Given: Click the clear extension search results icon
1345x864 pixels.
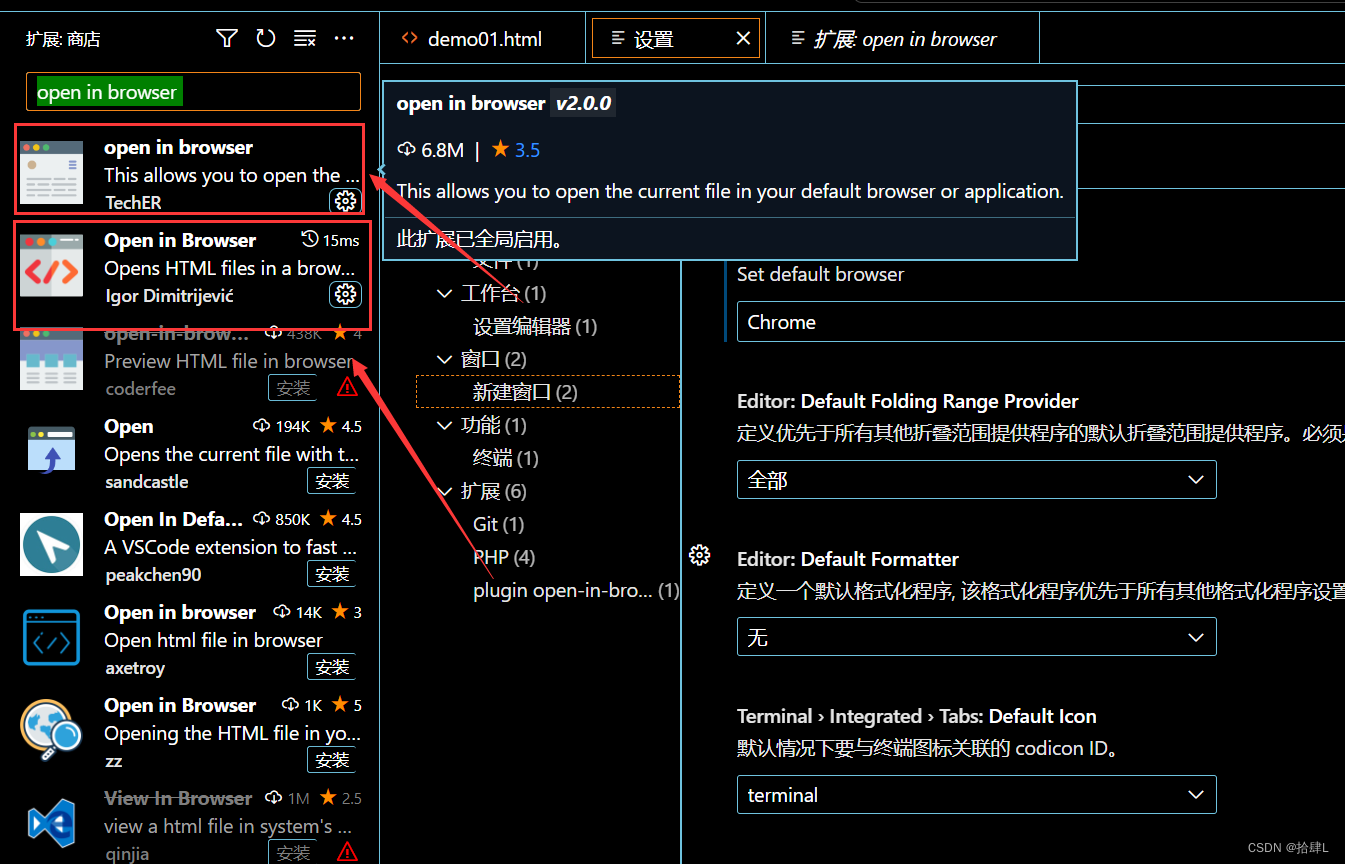Looking at the screenshot, I should [x=304, y=37].
